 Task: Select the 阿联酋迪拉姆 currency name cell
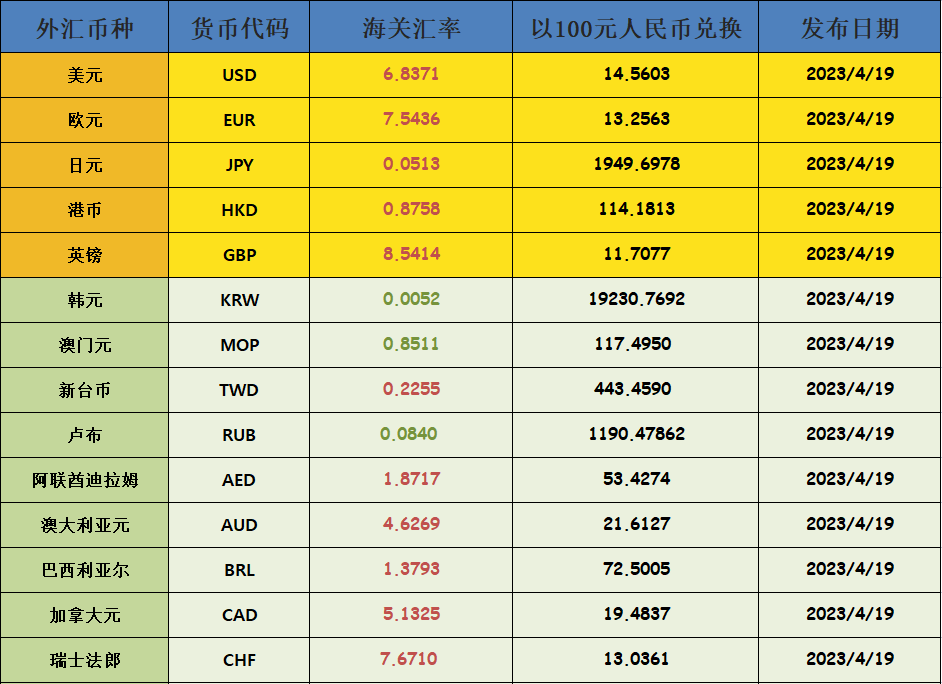click(85, 480)
